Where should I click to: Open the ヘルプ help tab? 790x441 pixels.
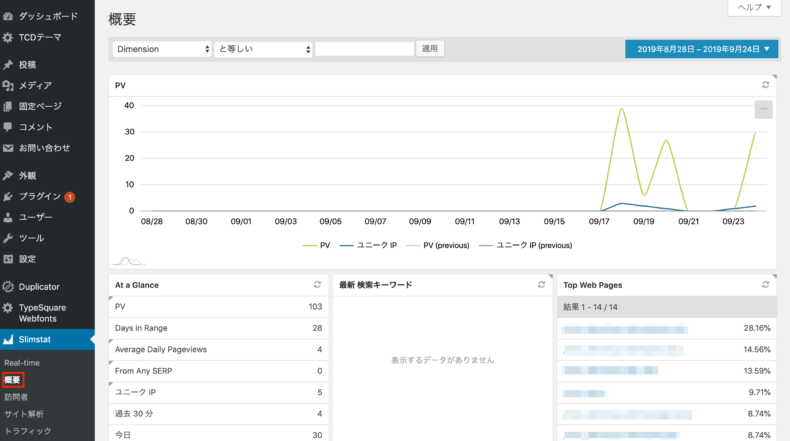pyautogui.click(x=753, y=8)
